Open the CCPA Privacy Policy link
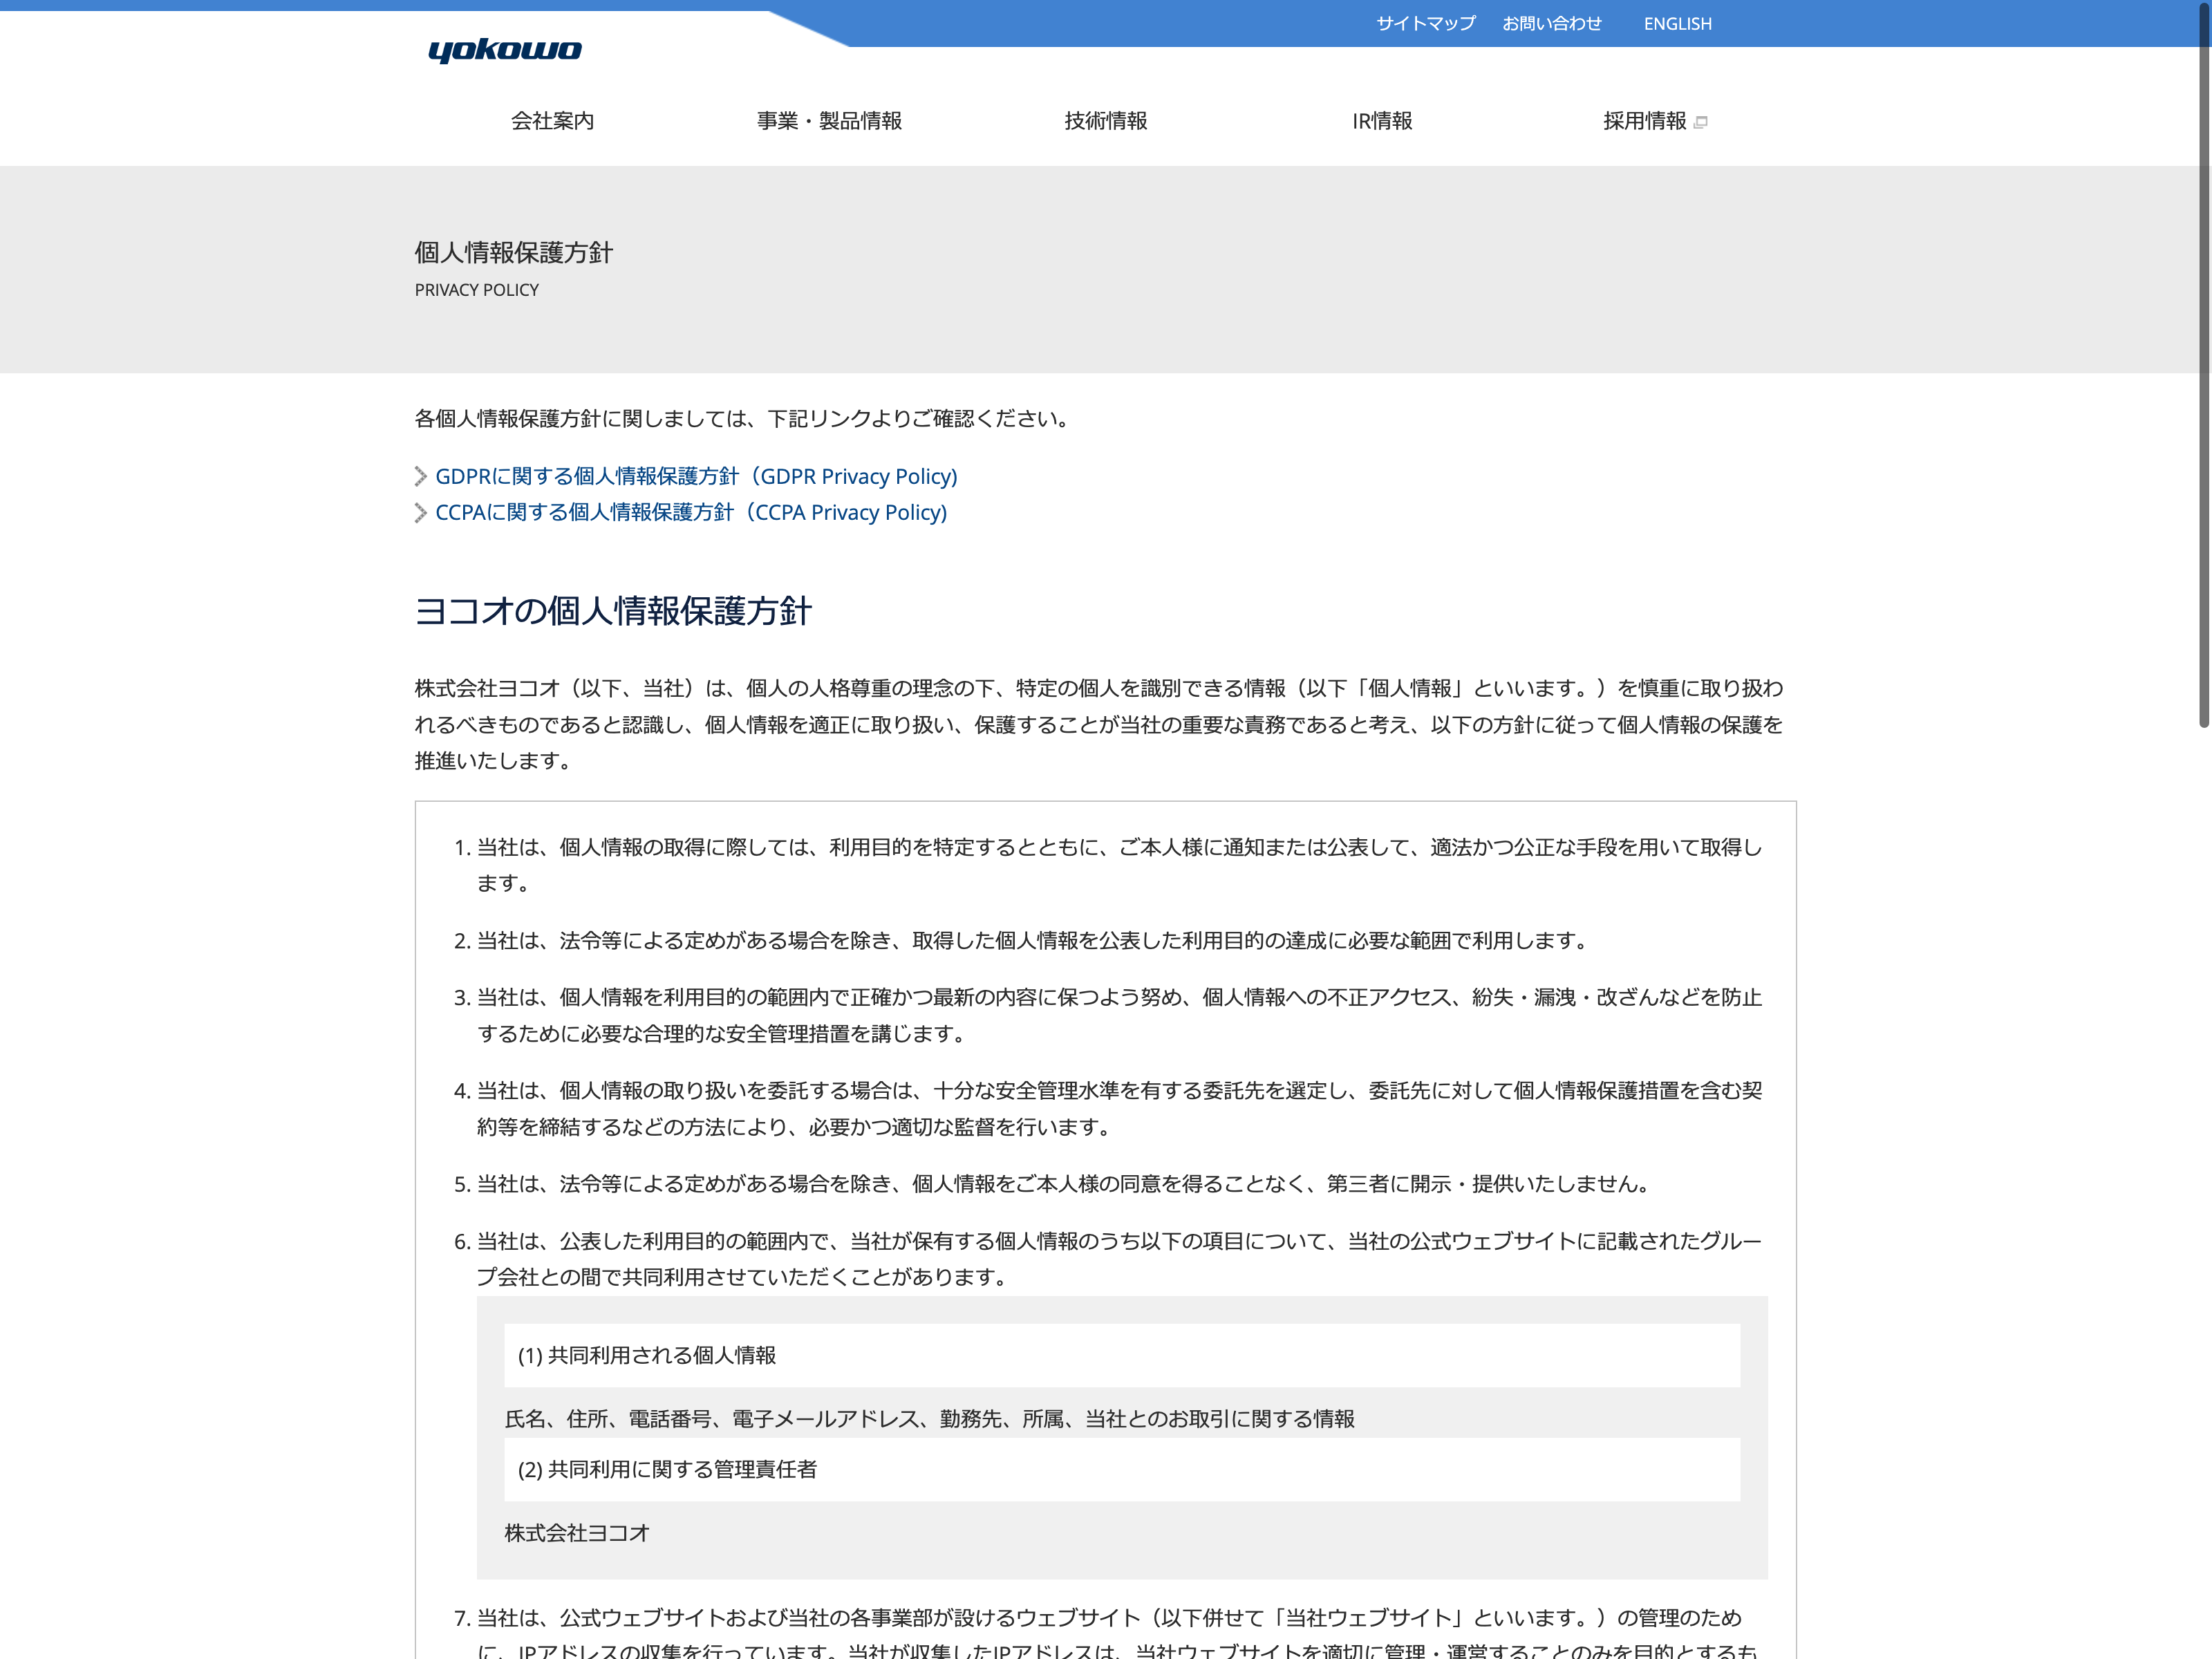The height and width of the screenshot is (1659, 2212). [x=691, y=513]
